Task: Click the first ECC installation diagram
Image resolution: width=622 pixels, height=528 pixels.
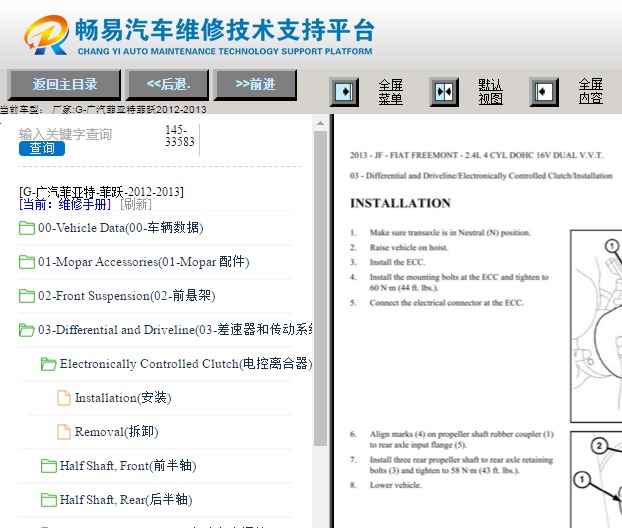Action: click(596, 326)
